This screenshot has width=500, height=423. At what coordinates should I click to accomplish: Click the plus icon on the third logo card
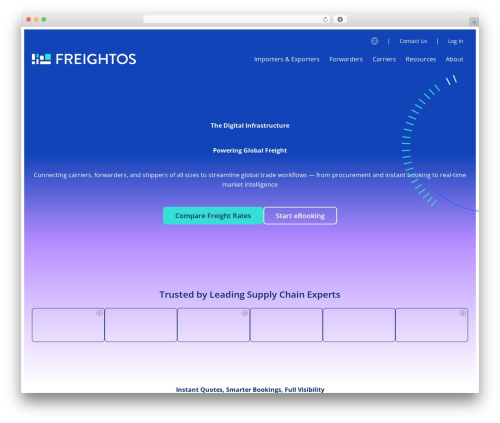[245, 313]
